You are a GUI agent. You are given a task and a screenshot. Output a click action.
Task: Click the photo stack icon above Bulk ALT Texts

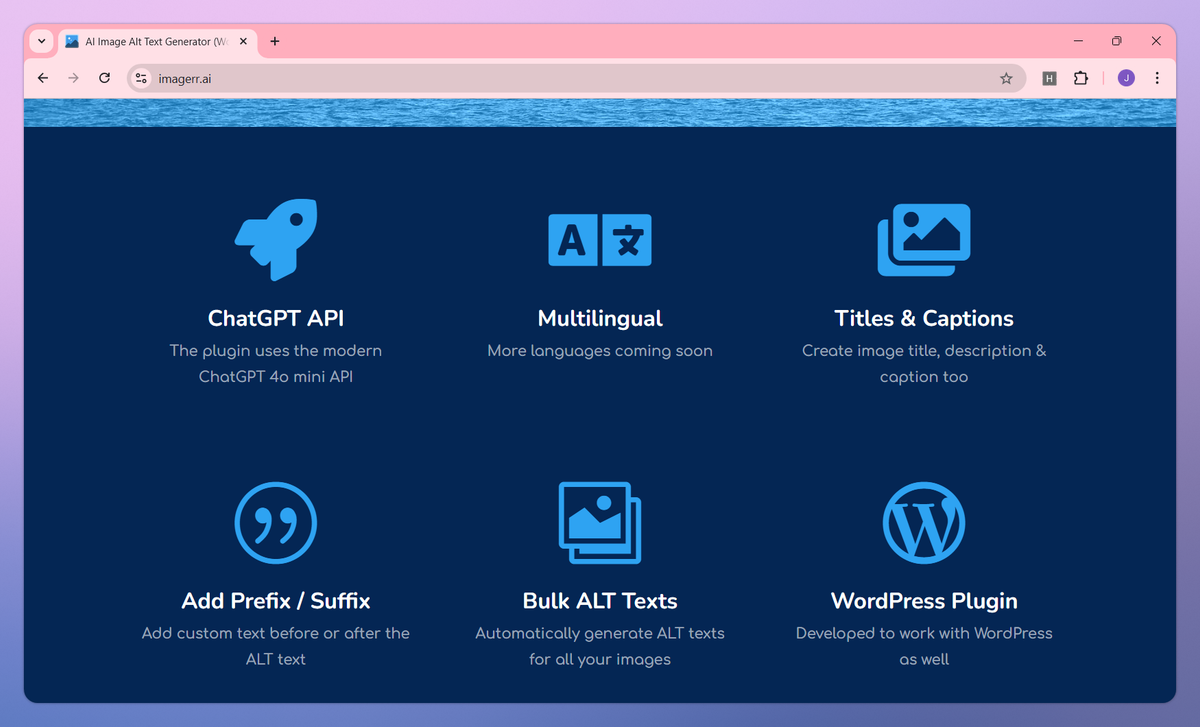(x=600, y=522)
